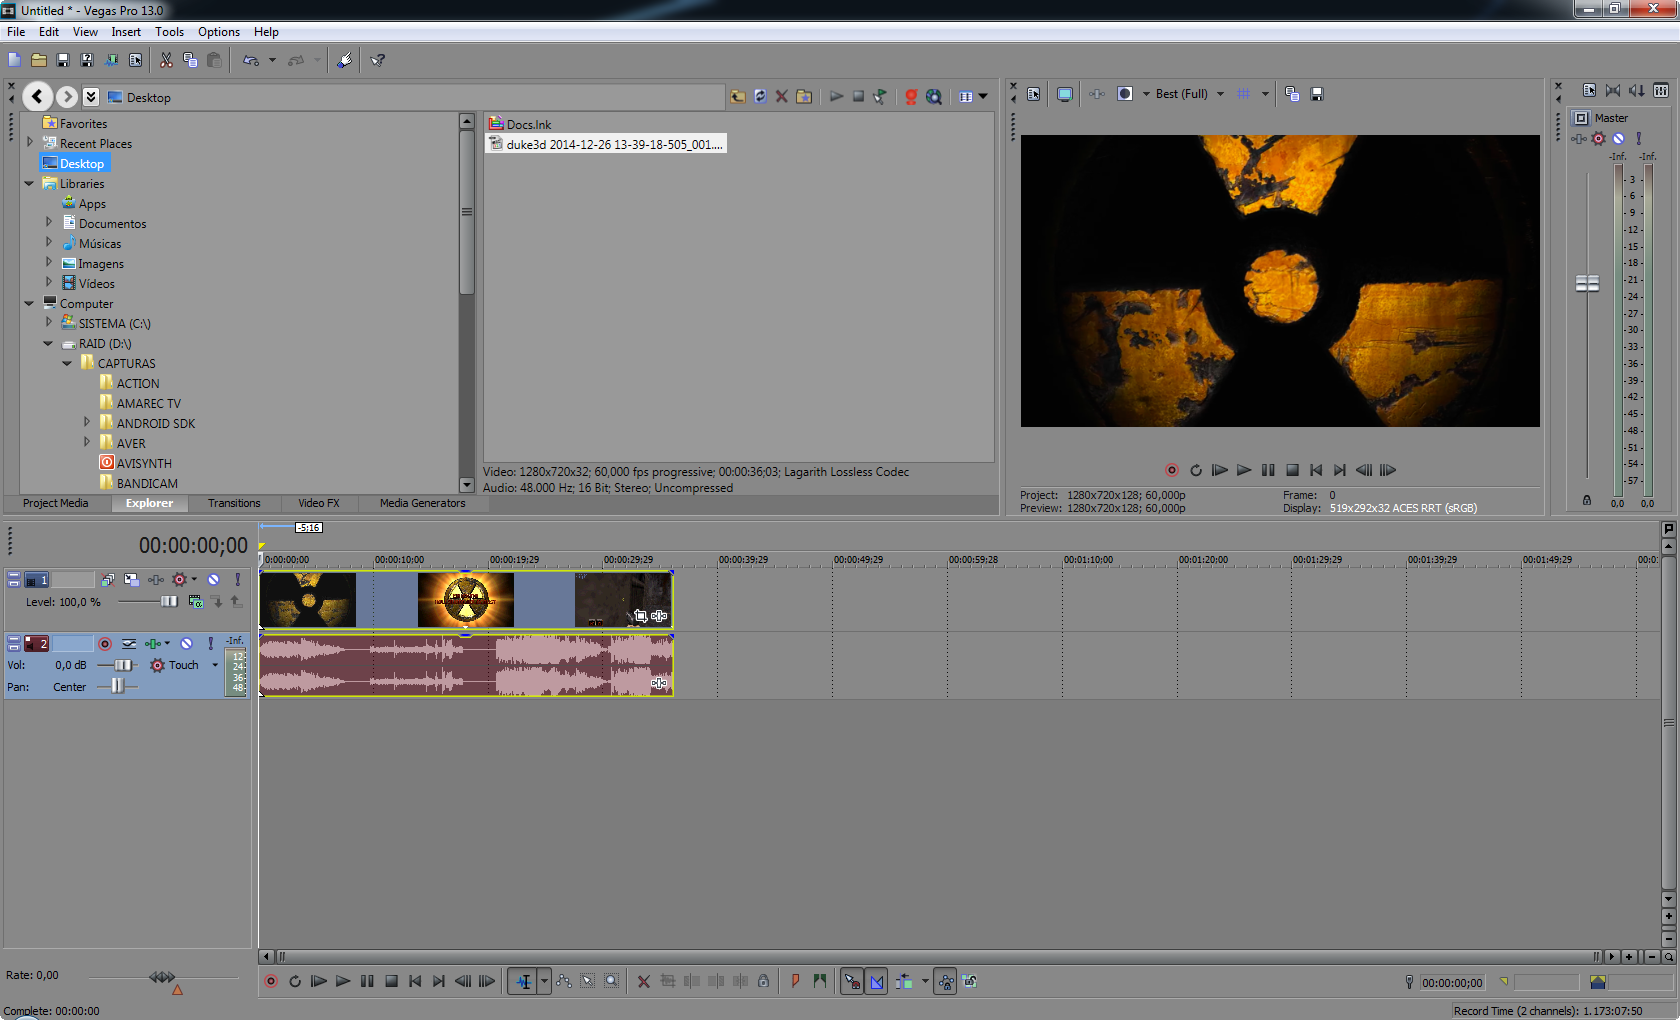Select the Desktop tree item
Viewport: 1680px width, 1020px height.
coord(74,163)
